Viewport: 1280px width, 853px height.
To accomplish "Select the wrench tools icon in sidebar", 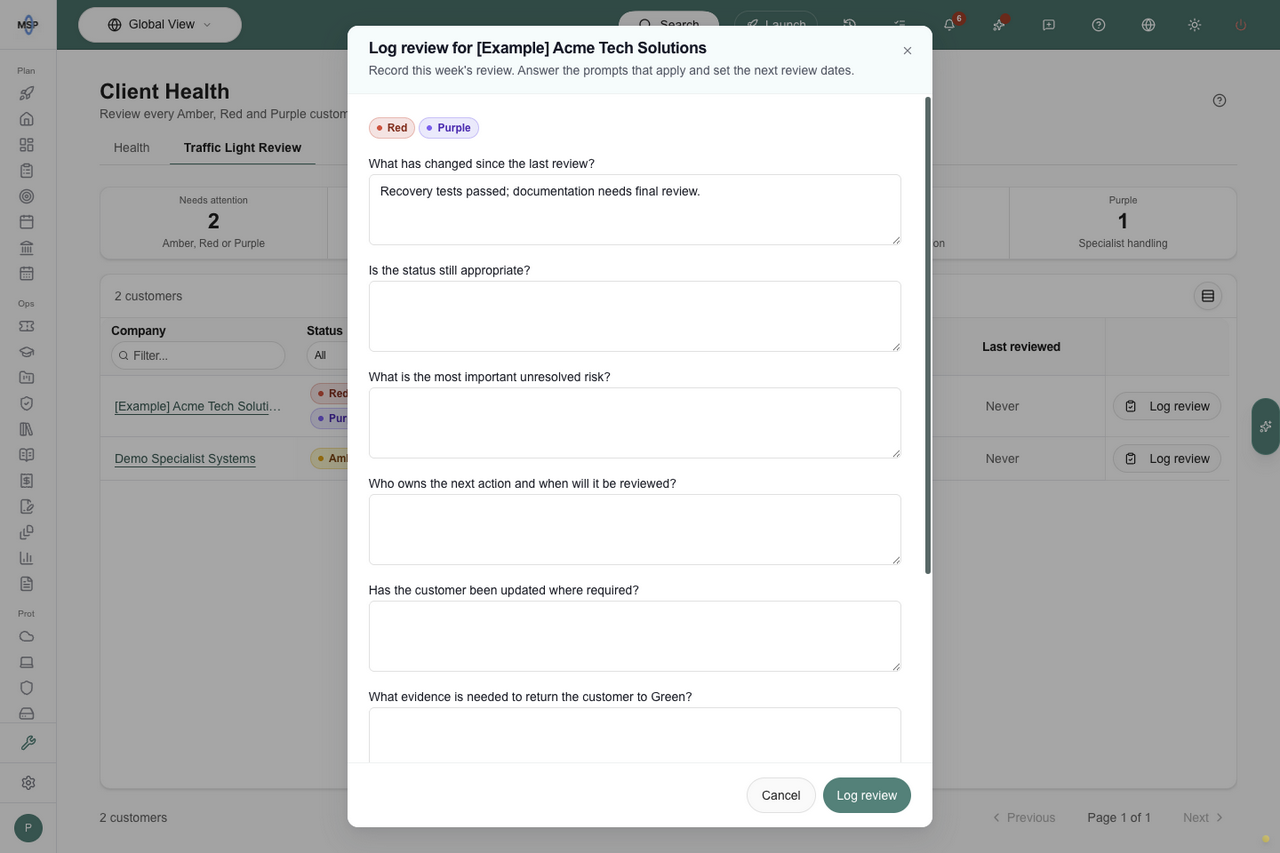I will [28, 743].
